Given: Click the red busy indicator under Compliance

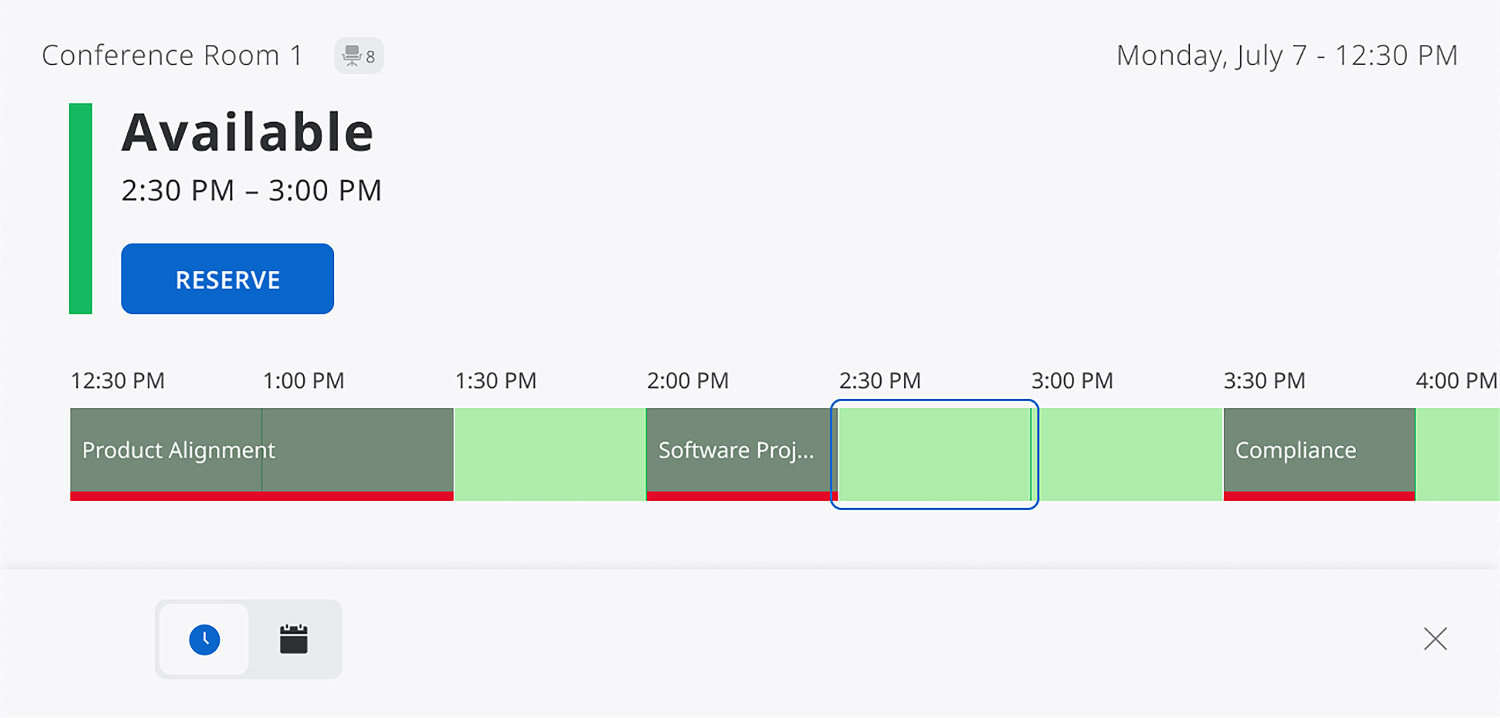Looking at the screenshot, I should [x=1318, y=496].
